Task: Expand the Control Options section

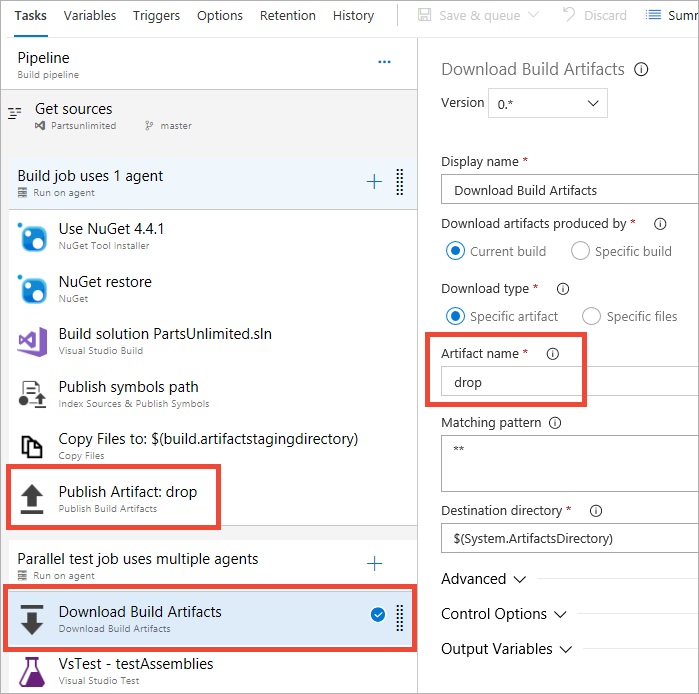Action: (x=504, y=614)
